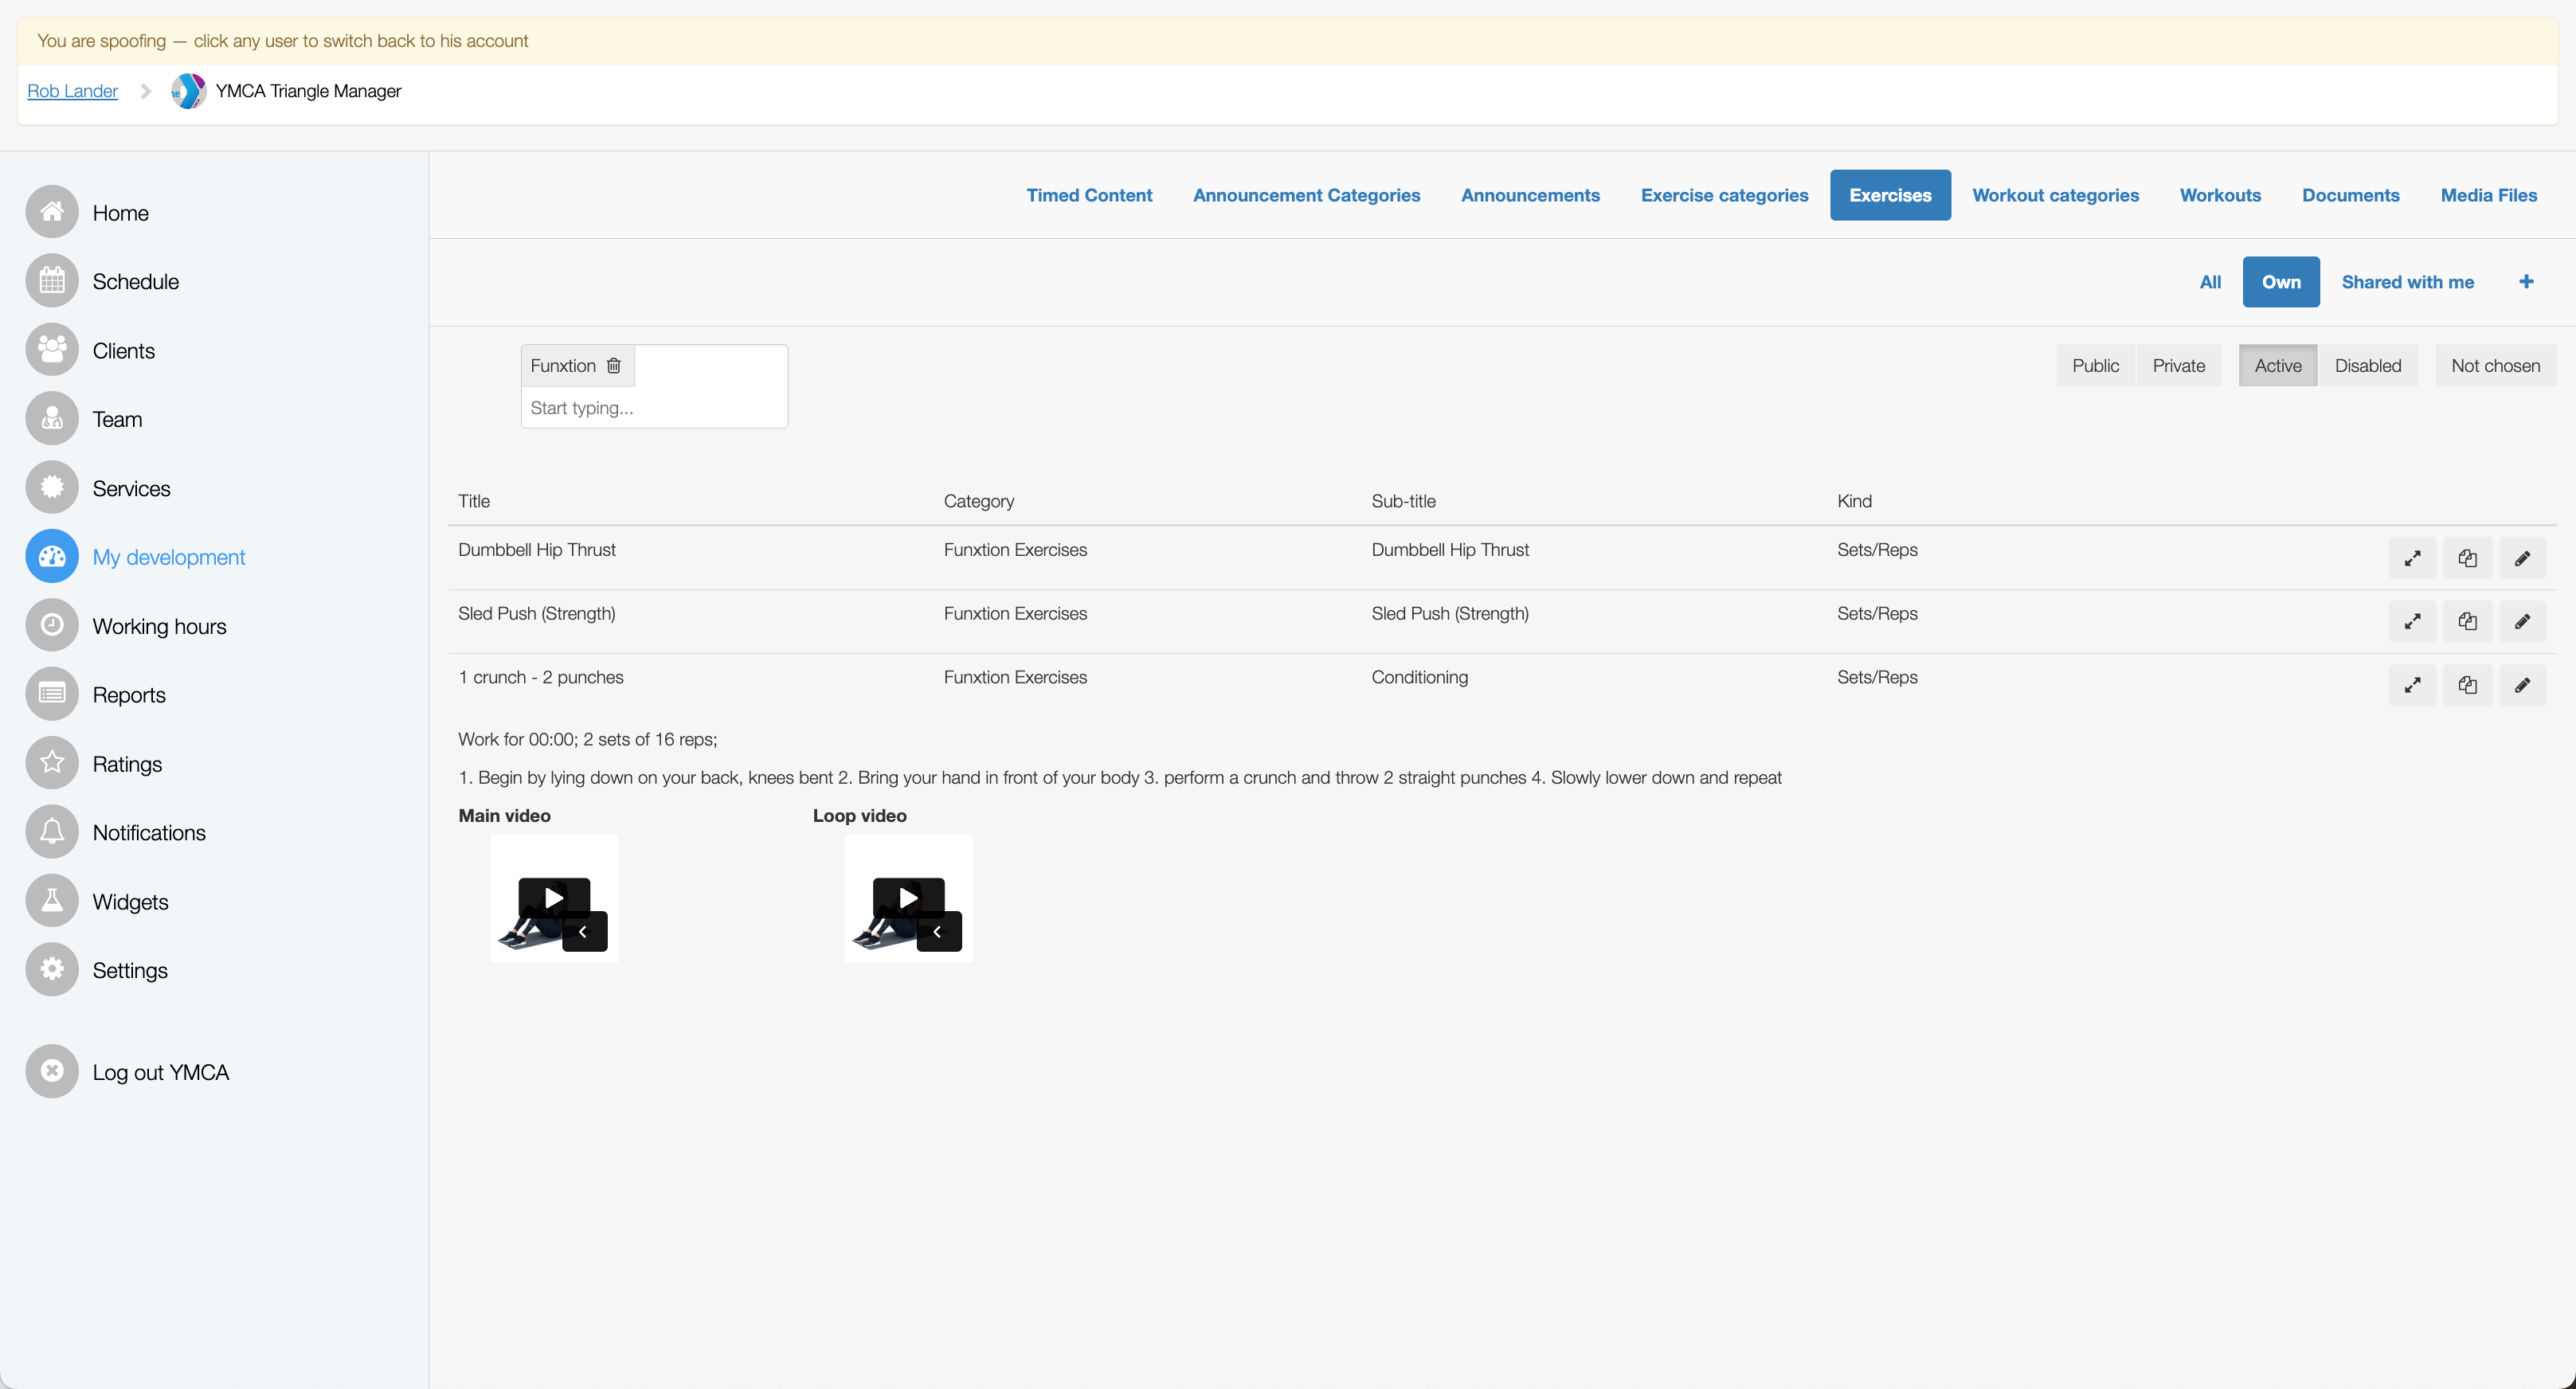The width and height of the screenshot is (2576, 1389).
Task: Open the Ratings star icon
Action: (x=52, y=763)
